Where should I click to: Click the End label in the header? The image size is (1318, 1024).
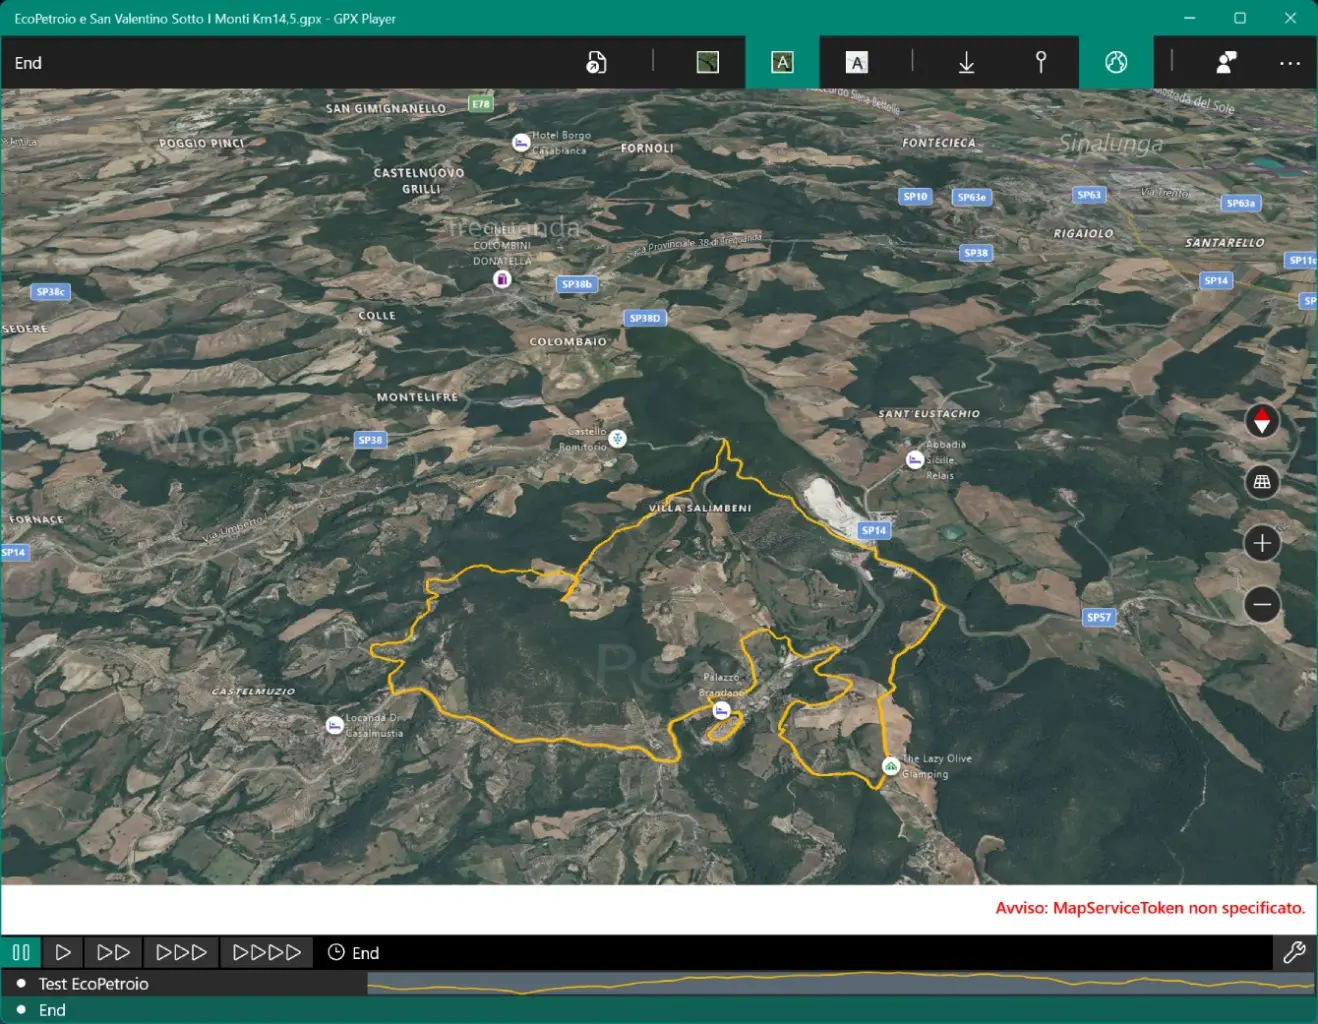pos(28,63)
